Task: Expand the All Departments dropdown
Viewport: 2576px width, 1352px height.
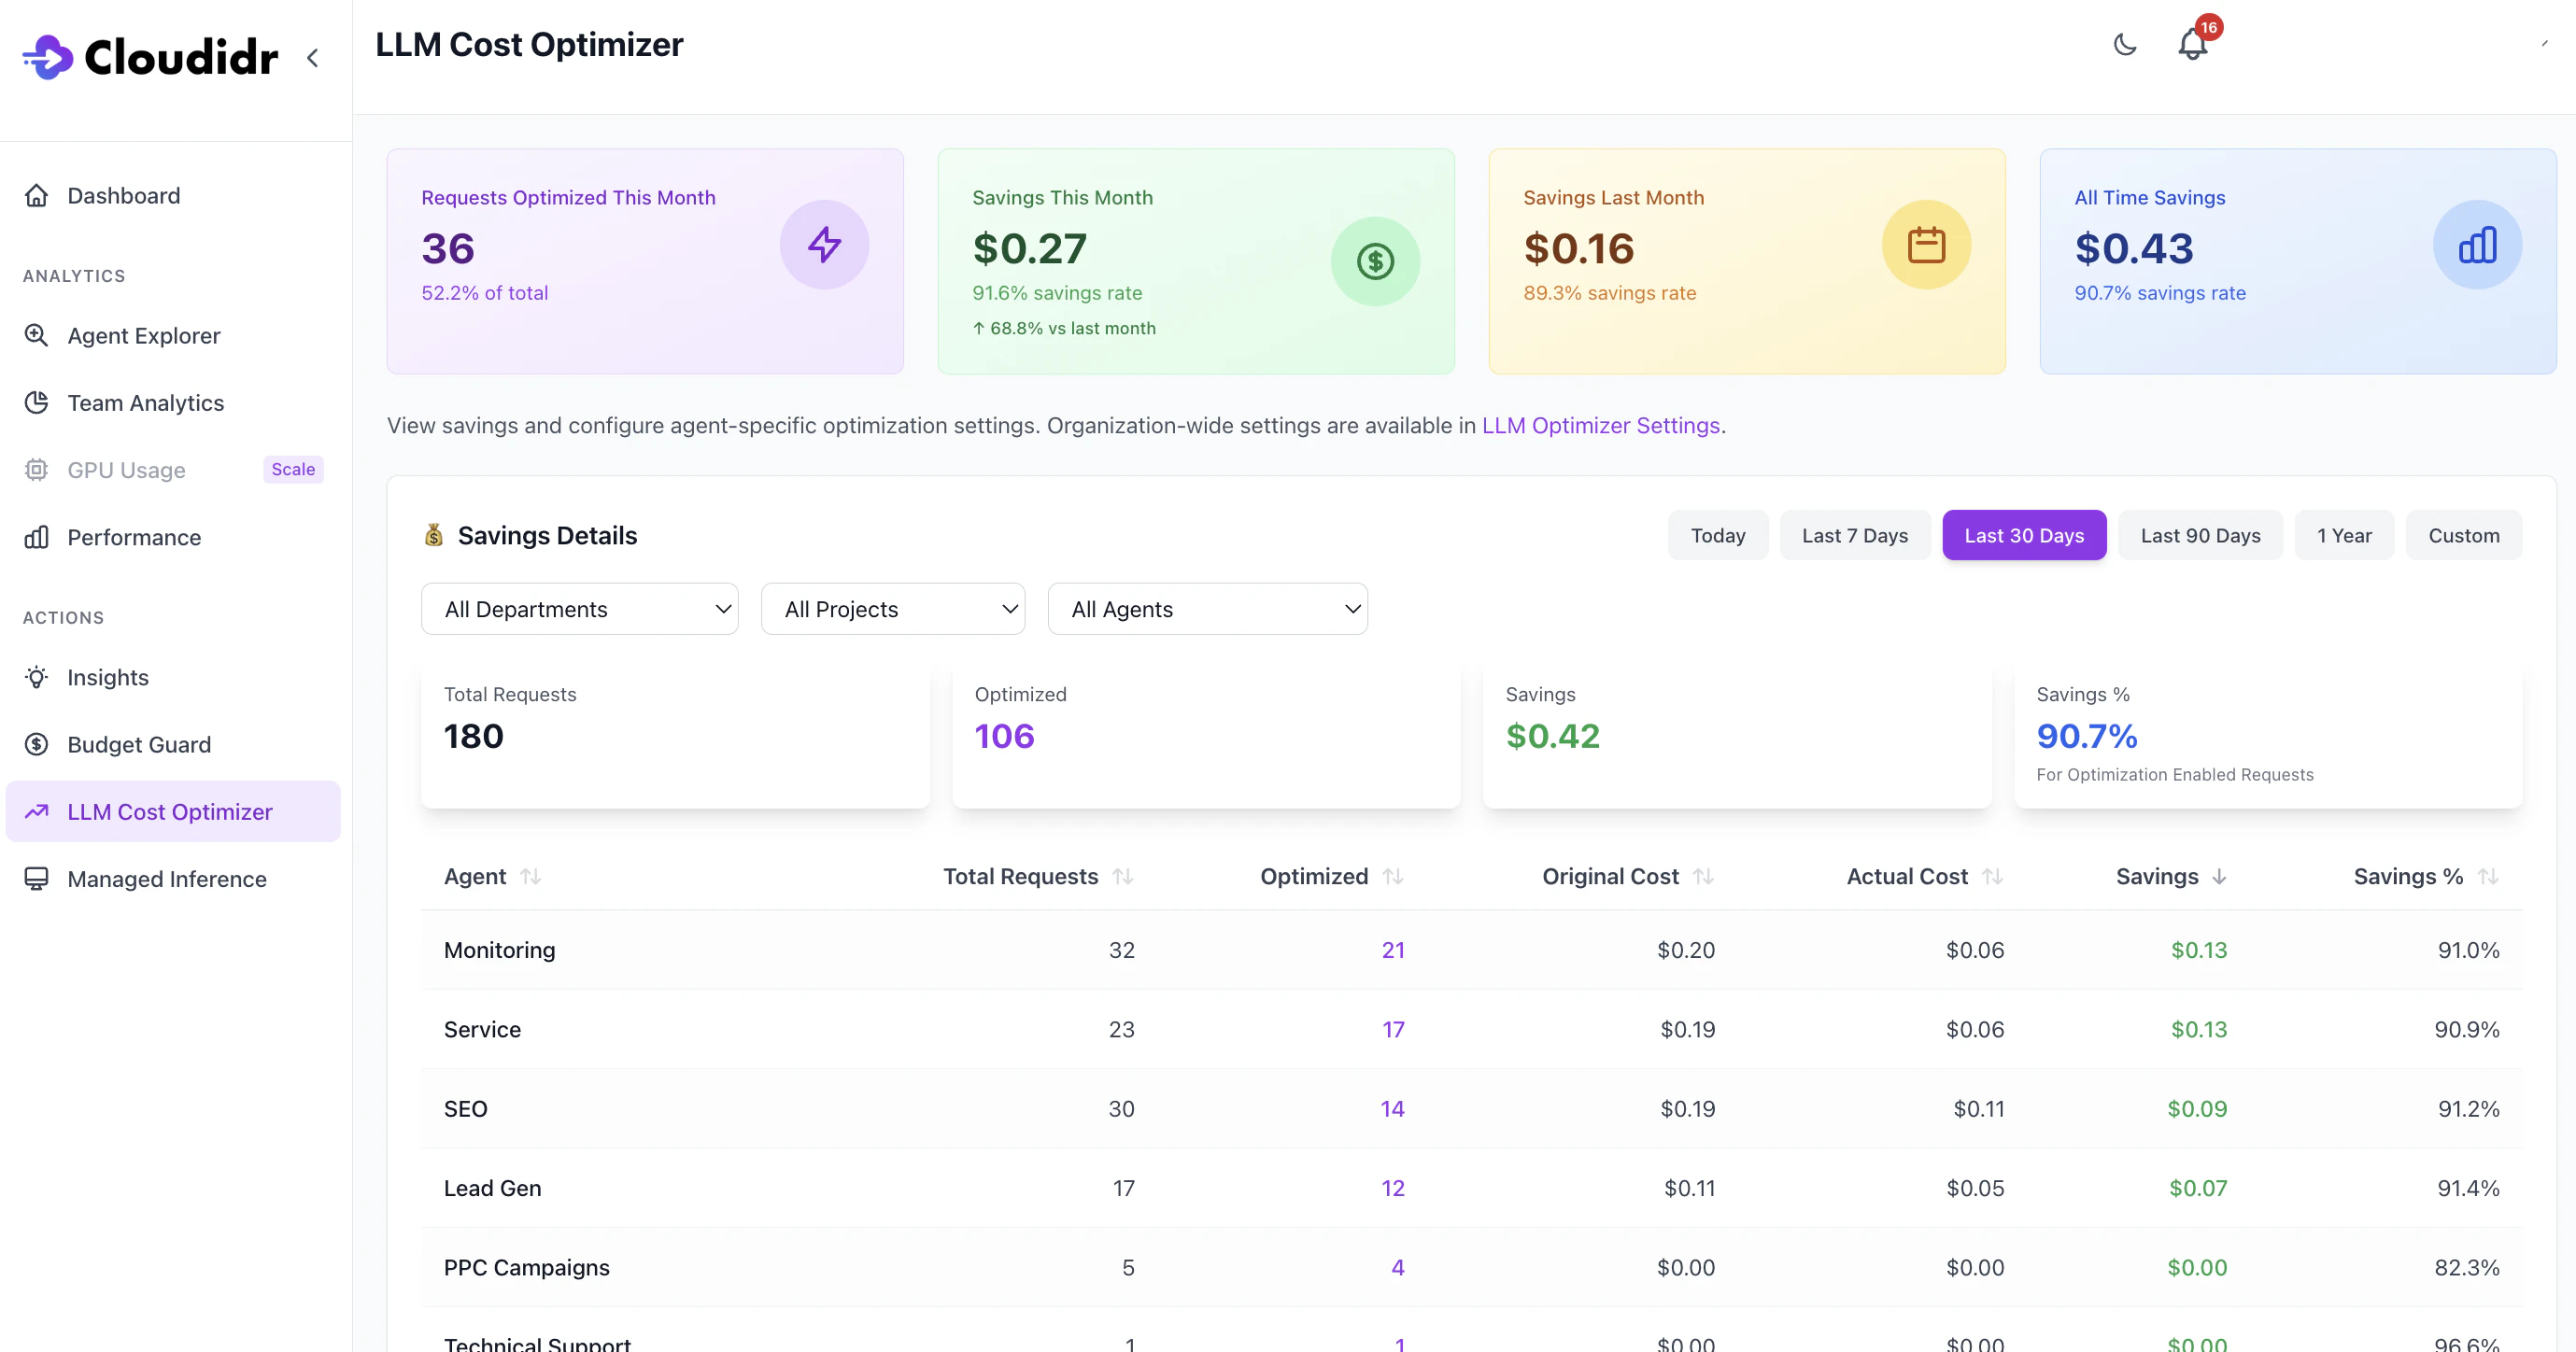Action: click(579, 609)
